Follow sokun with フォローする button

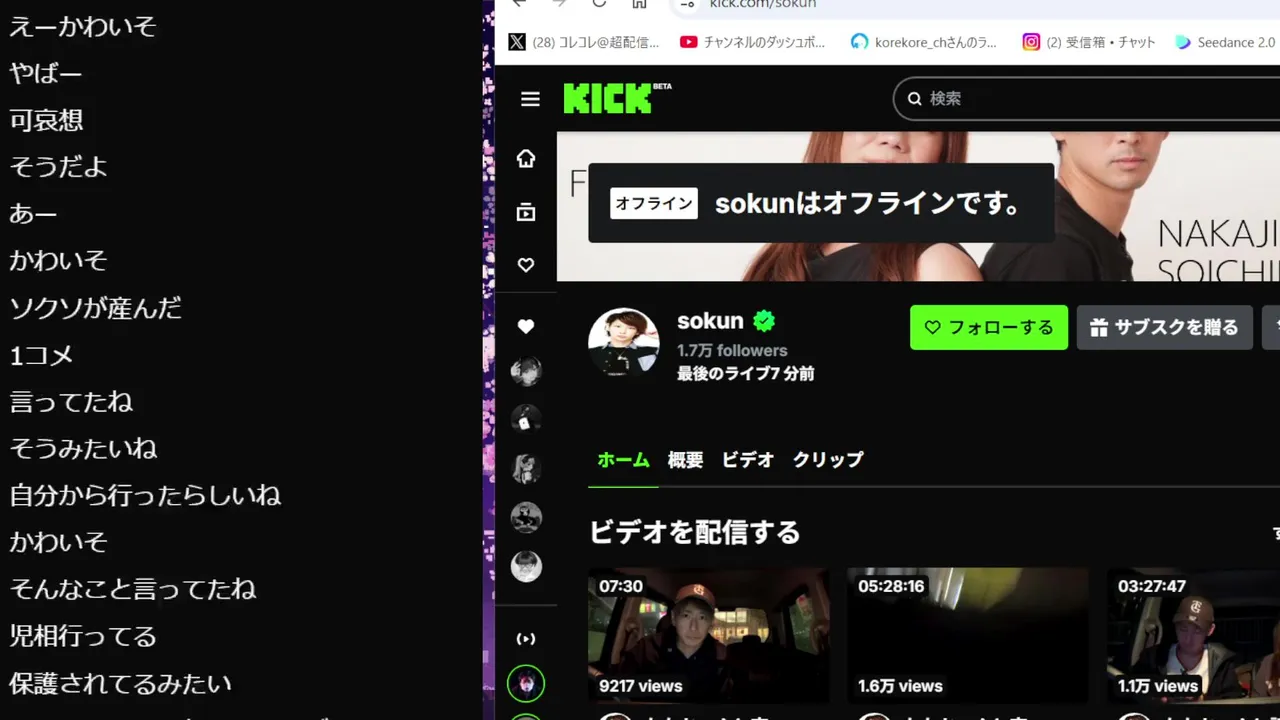click(989, 327)
